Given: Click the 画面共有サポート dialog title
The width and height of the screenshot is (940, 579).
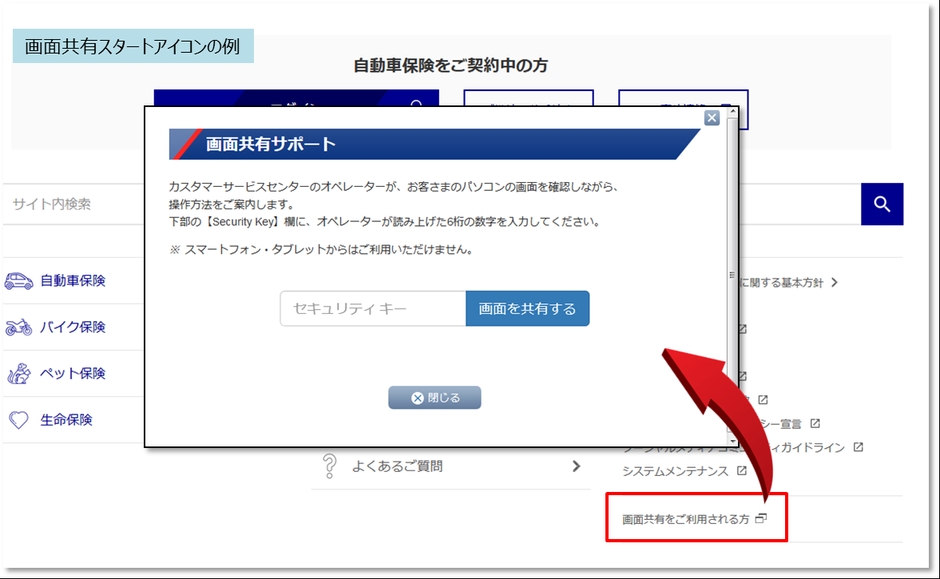Looking at the screenshot, I should (x=270, y=144).
